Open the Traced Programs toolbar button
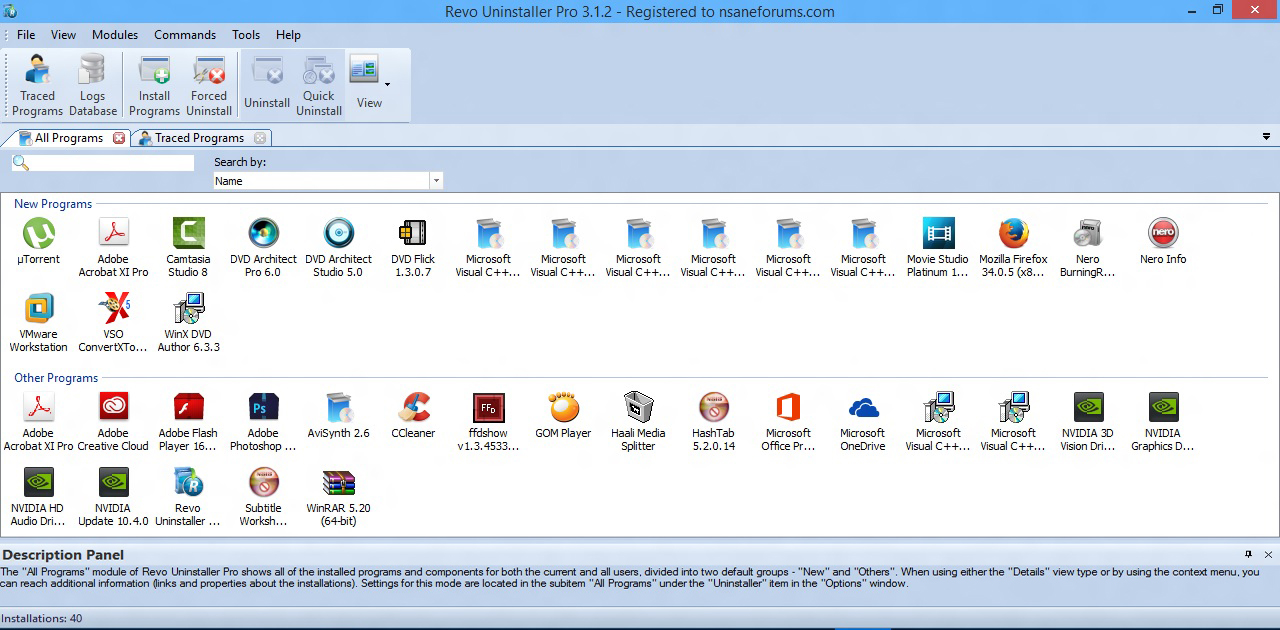1280x630 pixels. pos(38,86)
